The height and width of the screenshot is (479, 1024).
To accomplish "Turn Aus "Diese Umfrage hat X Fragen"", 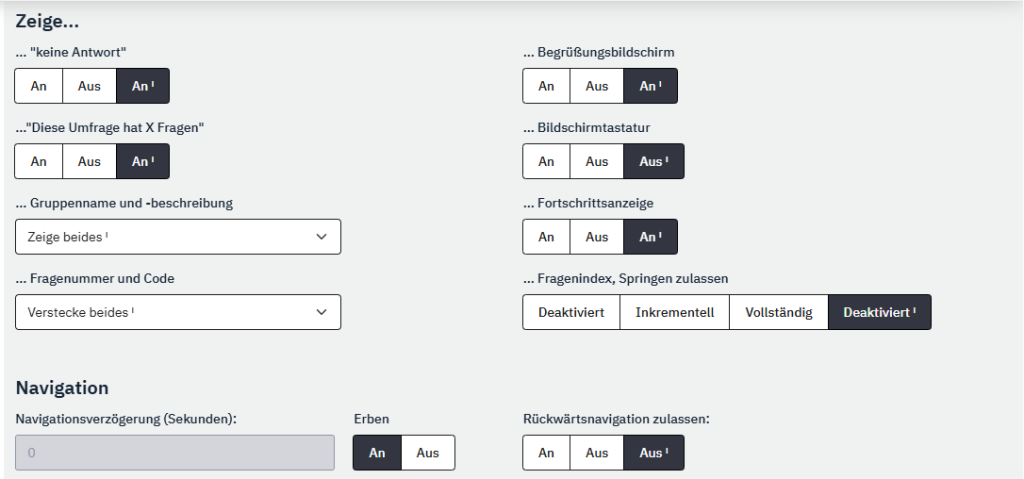I will click(x=89, y=161).
